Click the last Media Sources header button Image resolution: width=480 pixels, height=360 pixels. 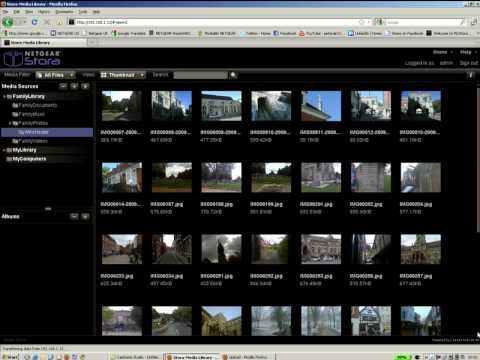pos(85,86)
